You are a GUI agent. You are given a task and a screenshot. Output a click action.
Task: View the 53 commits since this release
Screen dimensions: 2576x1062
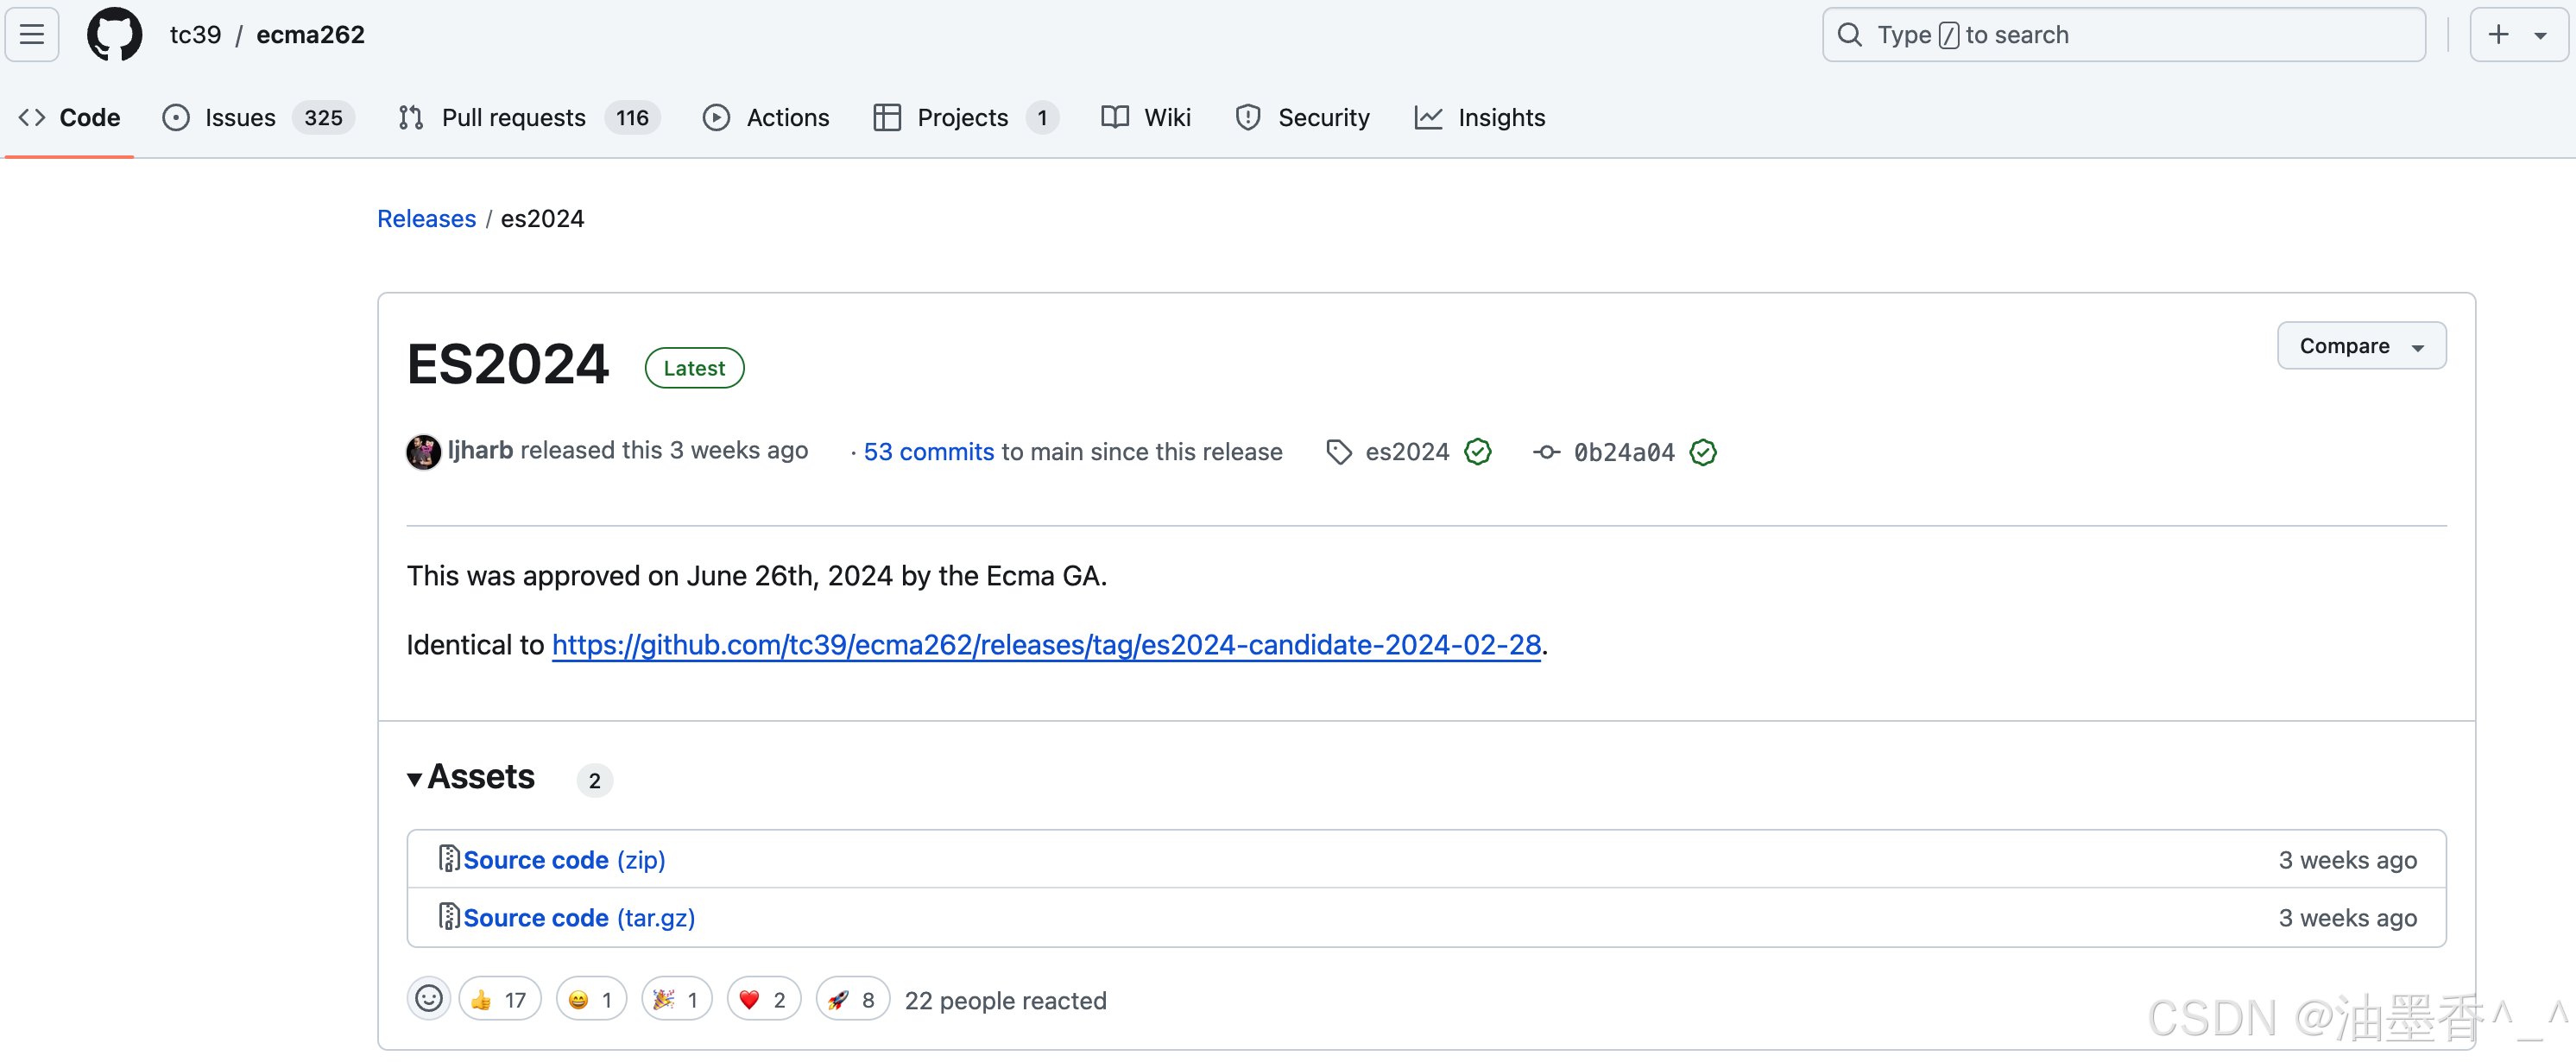926,452
